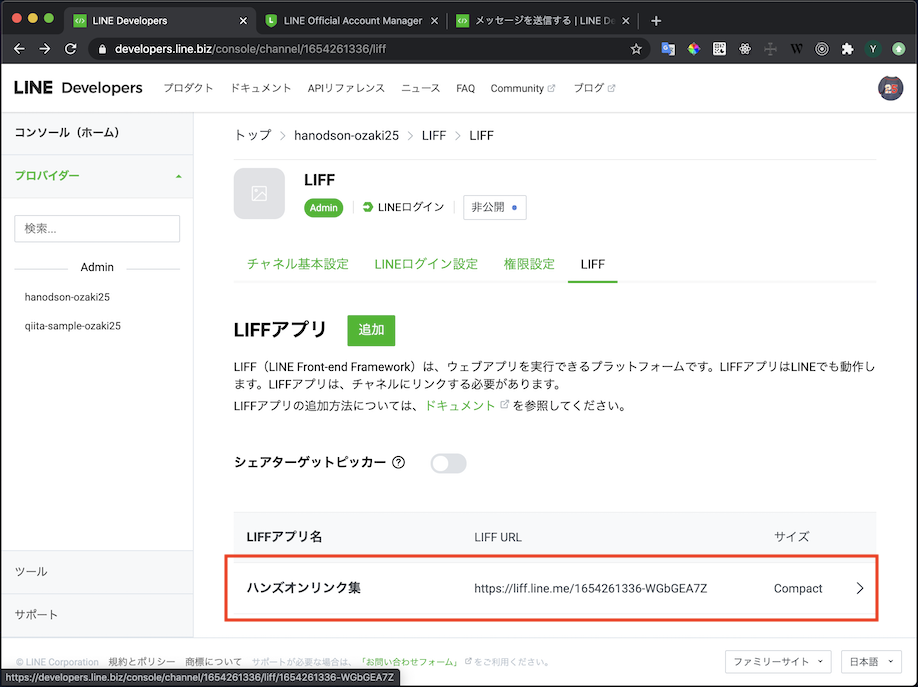This screenshot has height=687, width=918.
Task: Open the colorful color-picker extension icon
Action: pyautogui.click(x=694, y=49)
